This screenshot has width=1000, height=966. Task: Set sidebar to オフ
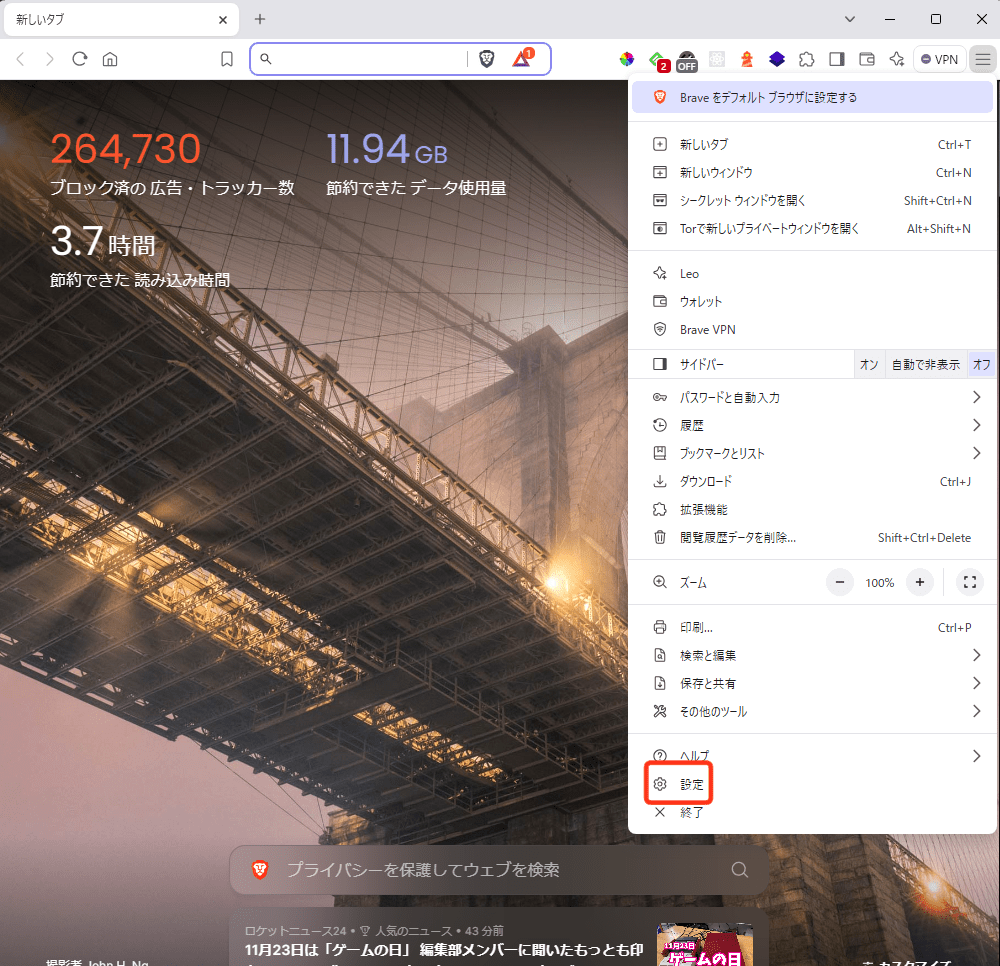click(x=981, y=365)
